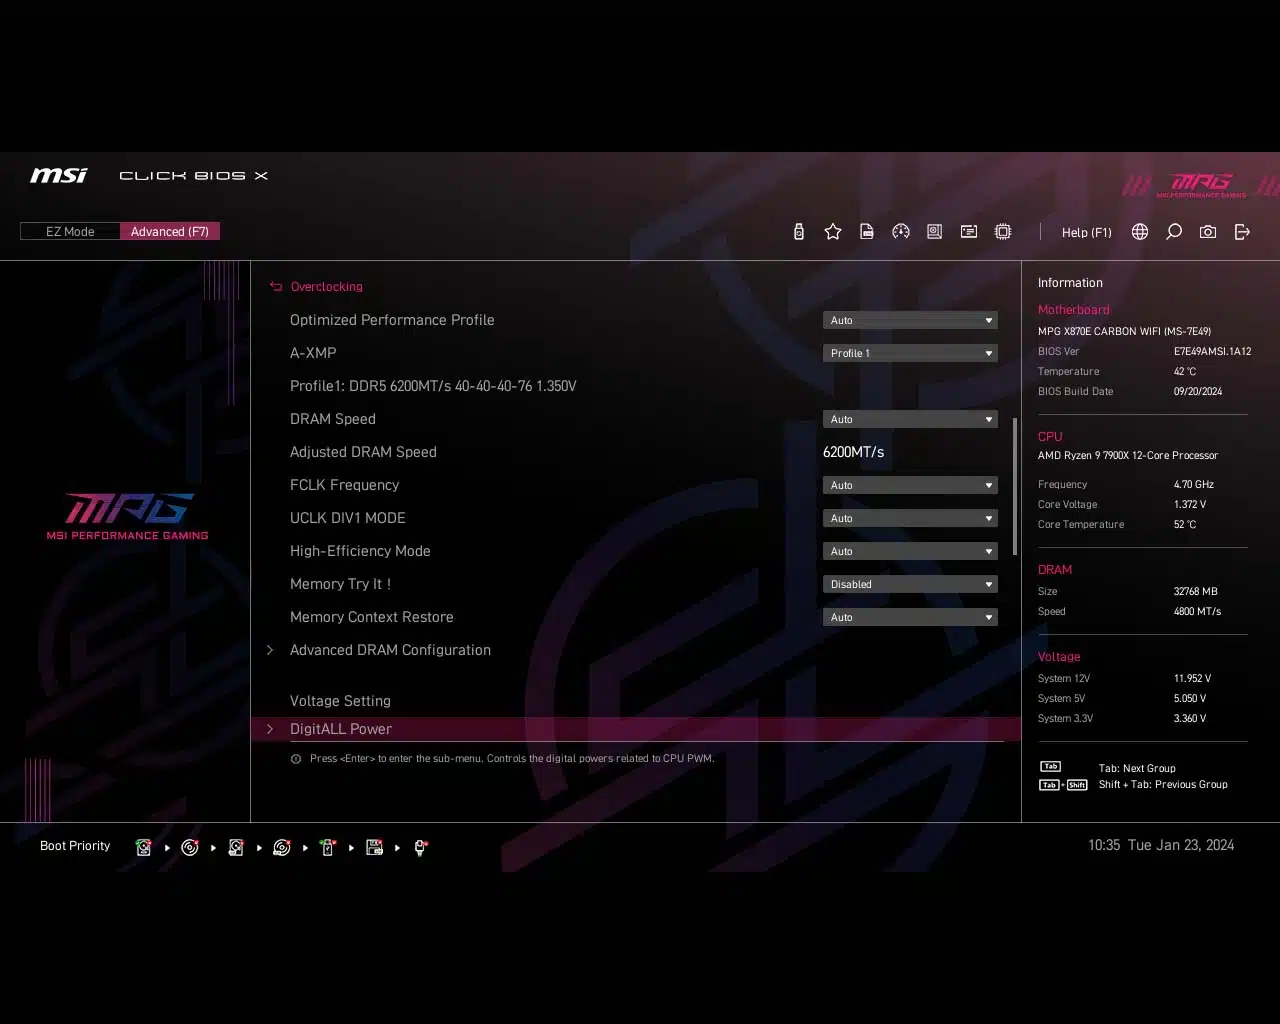Screen dimensions: 1280x1024
Task: Click MPG X870E CARBON WIFI model name
Action: pos(1124,331)
